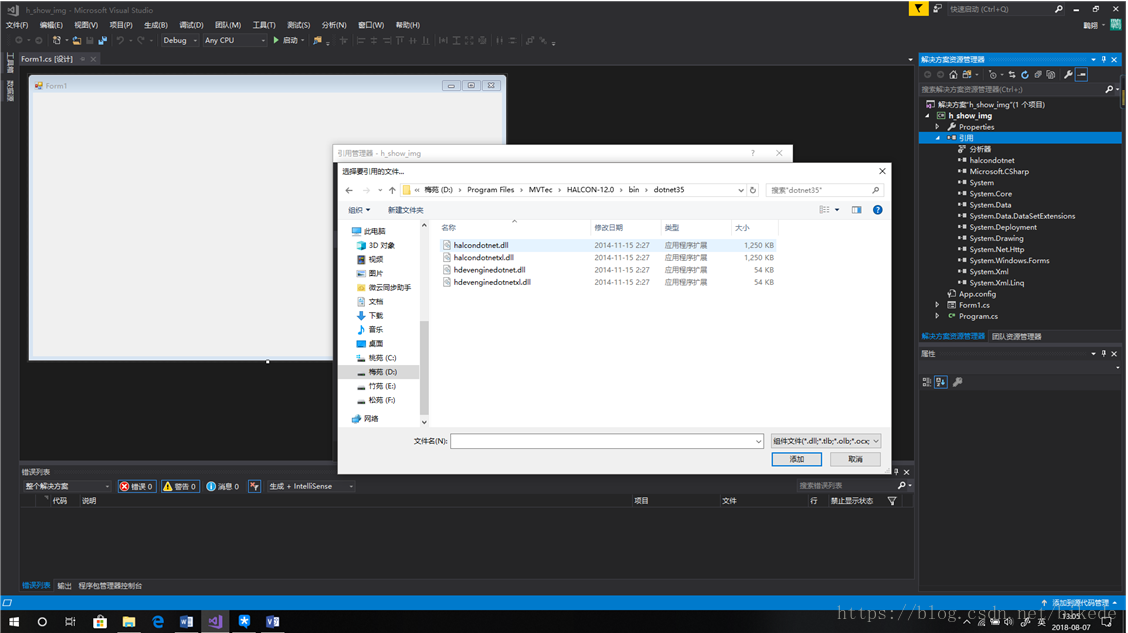
Task: Switch to the Output tab
Action: [64, 586]
